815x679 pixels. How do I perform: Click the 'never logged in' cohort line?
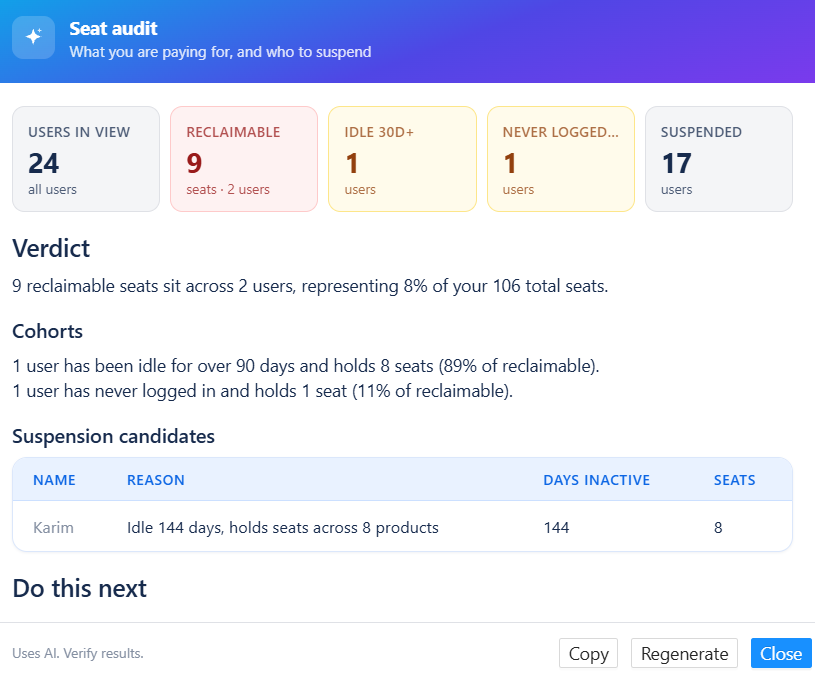[262, 391]
